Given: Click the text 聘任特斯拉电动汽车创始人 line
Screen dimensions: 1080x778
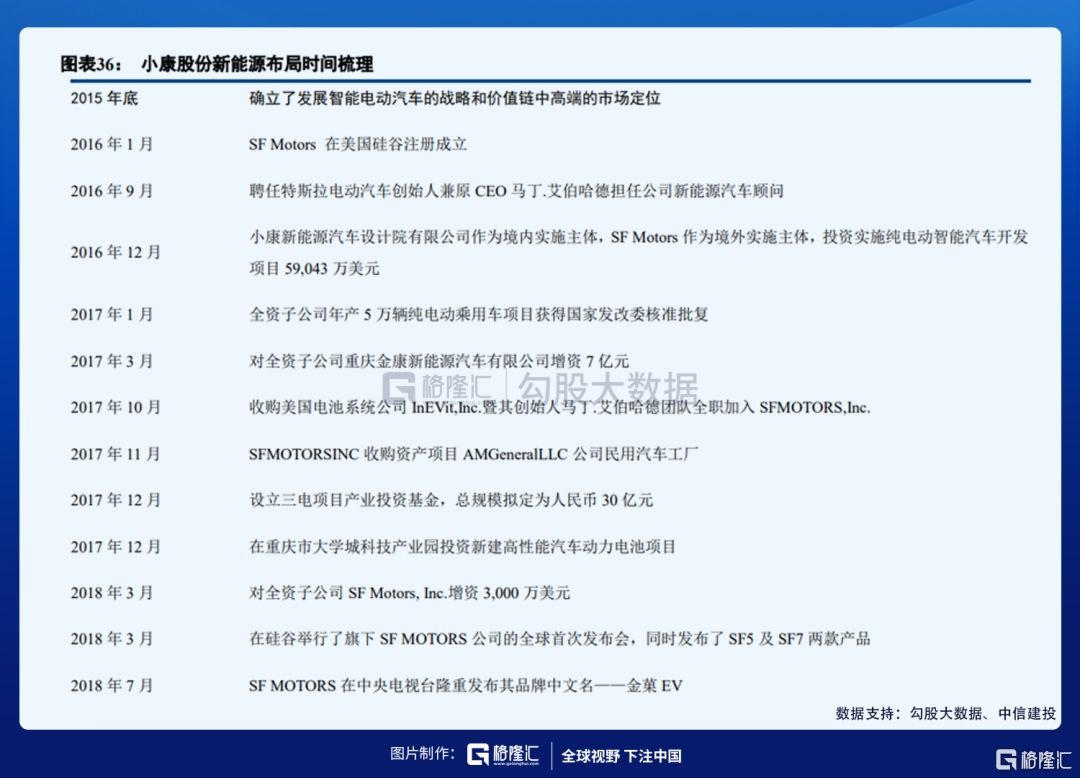Looking at the screenshot, I should click(517, 191).
